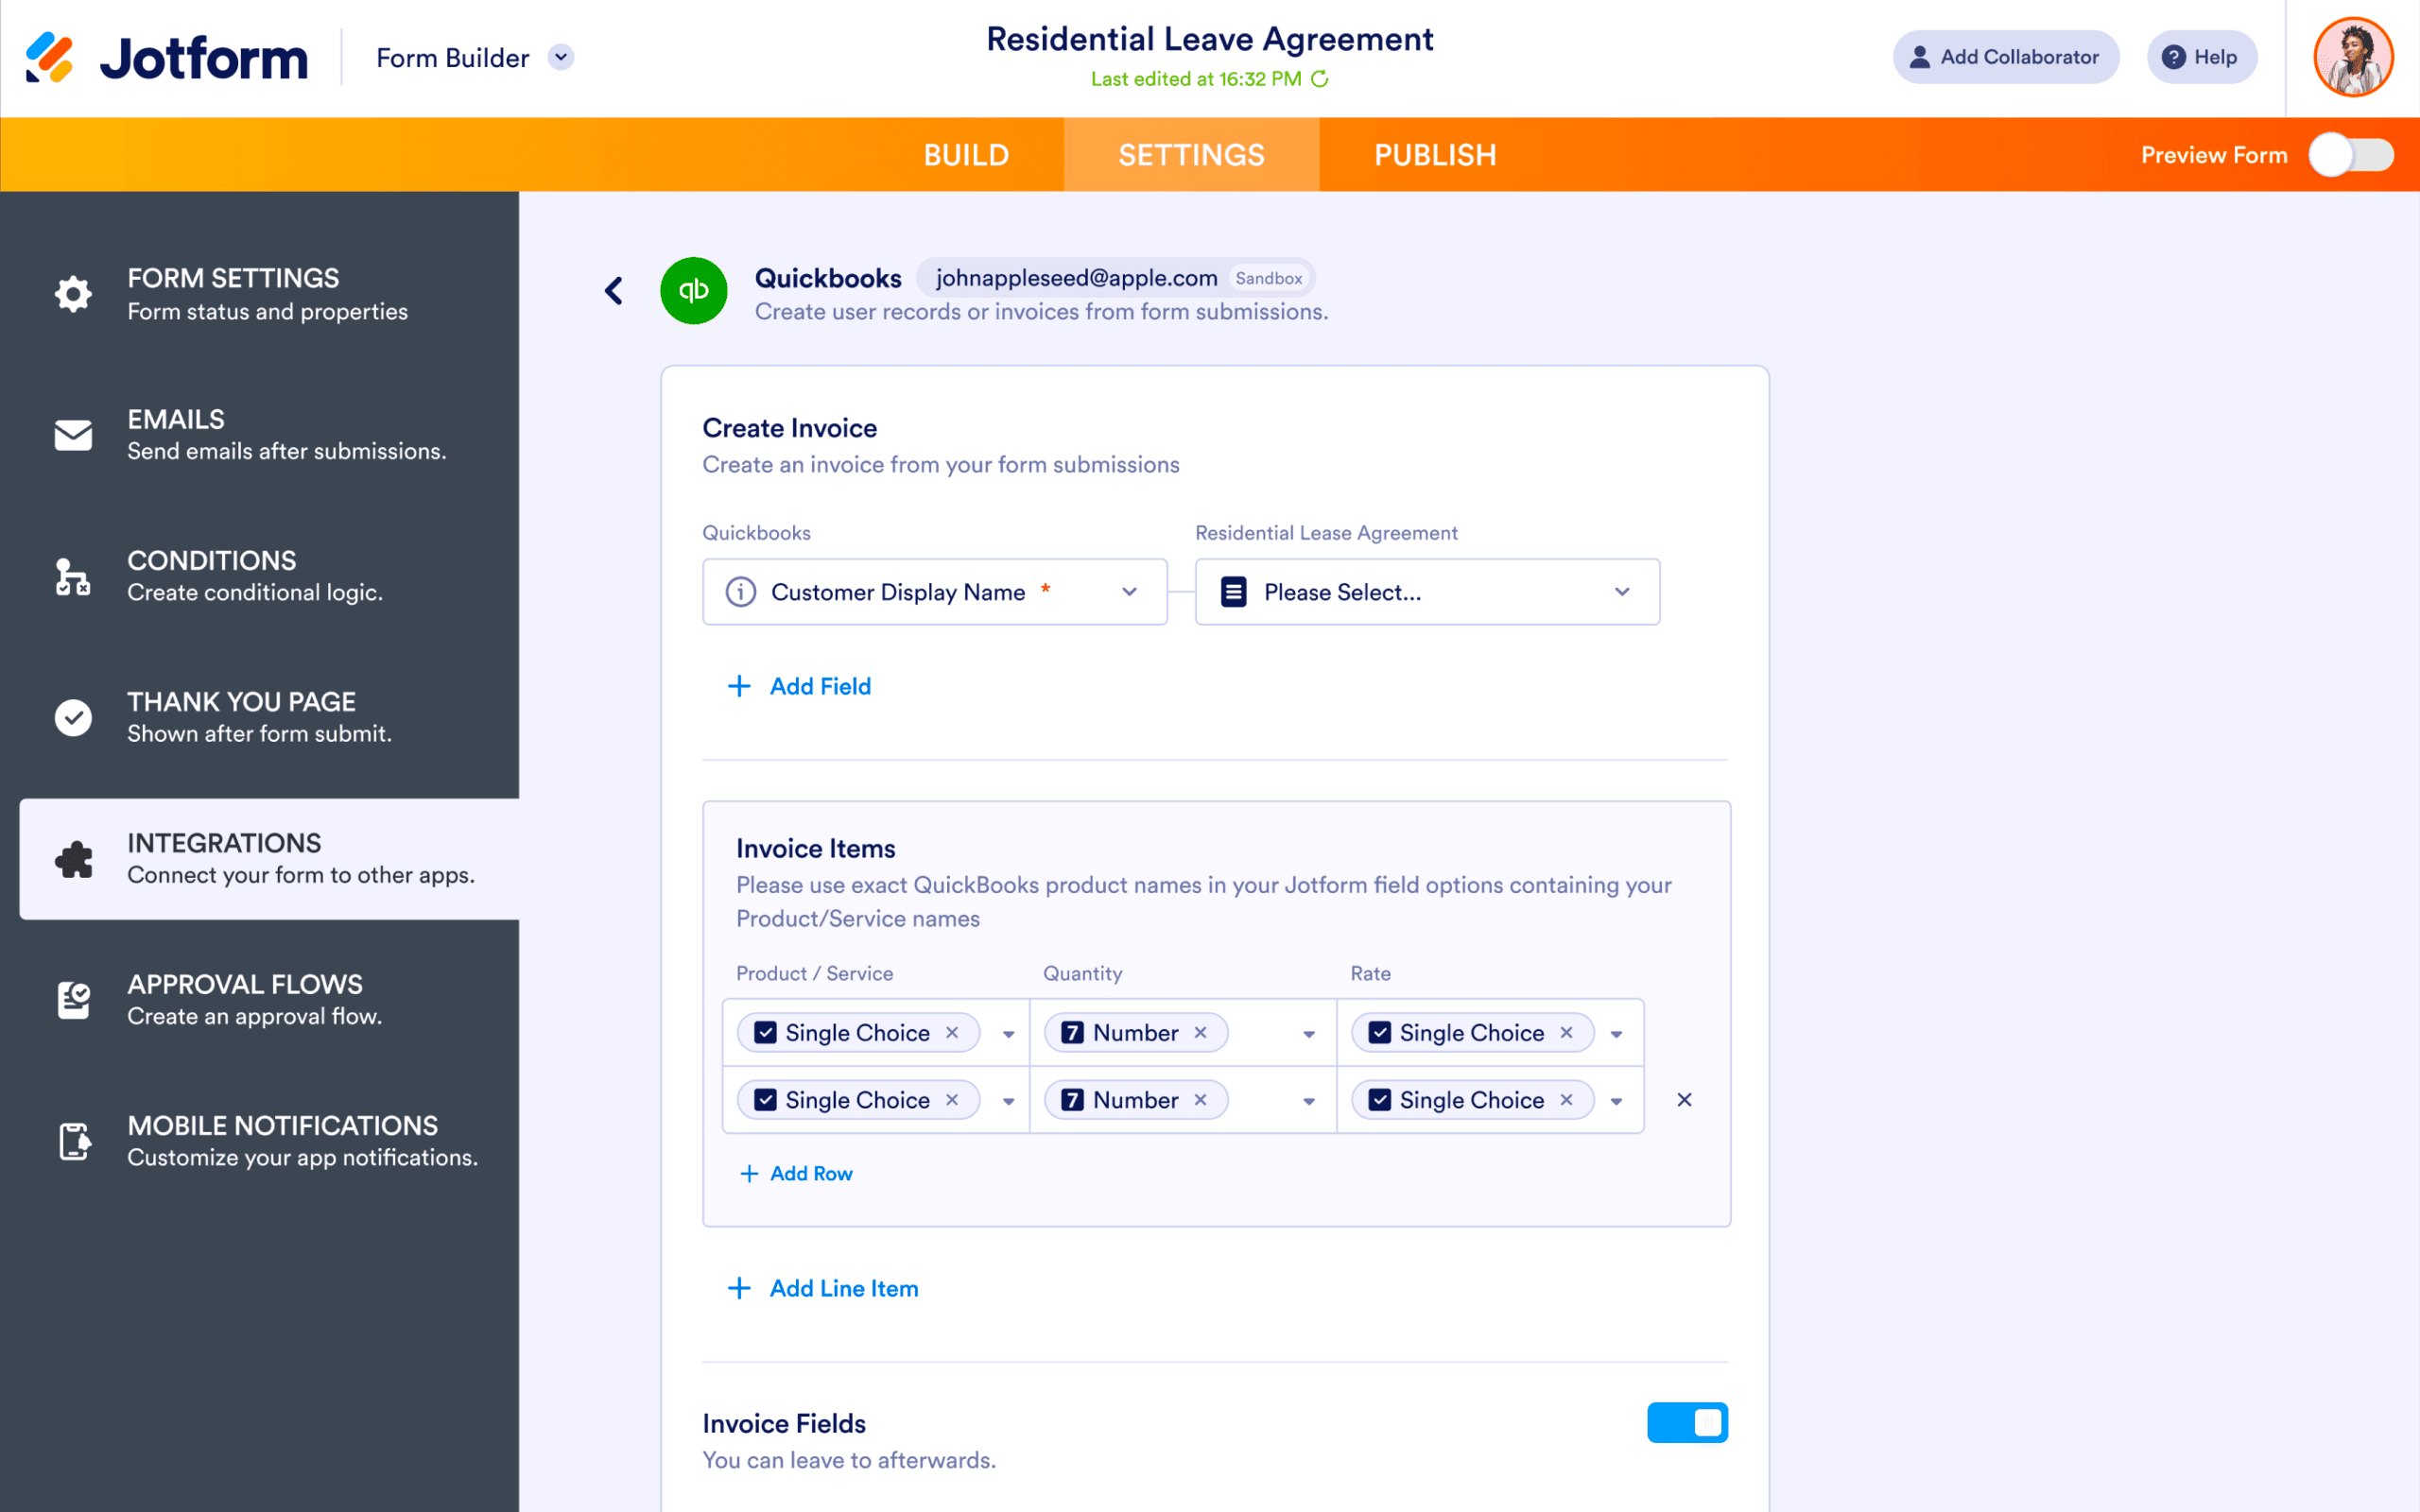Click the Integrations puzzle piece icon
This screenshot has width=2420, height=1512.
(73, 858)
